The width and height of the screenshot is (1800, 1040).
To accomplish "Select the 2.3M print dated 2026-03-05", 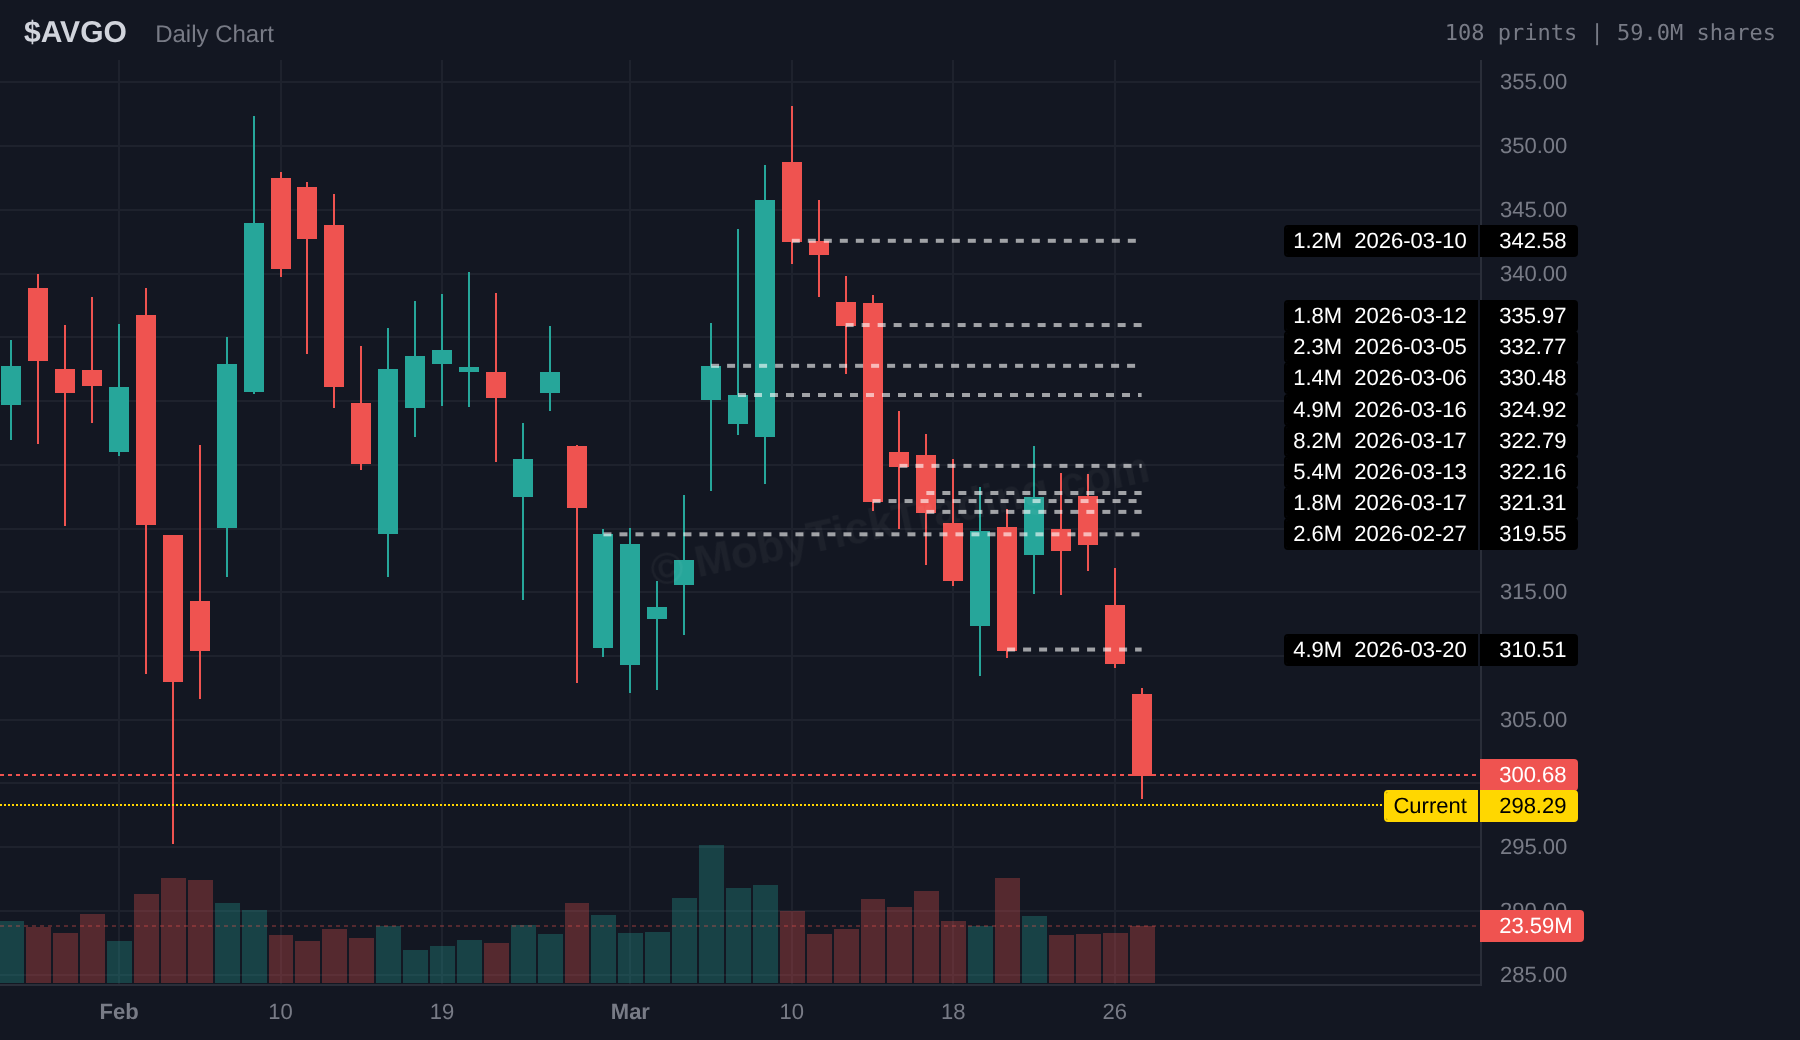I will (x=1379, y=347).
